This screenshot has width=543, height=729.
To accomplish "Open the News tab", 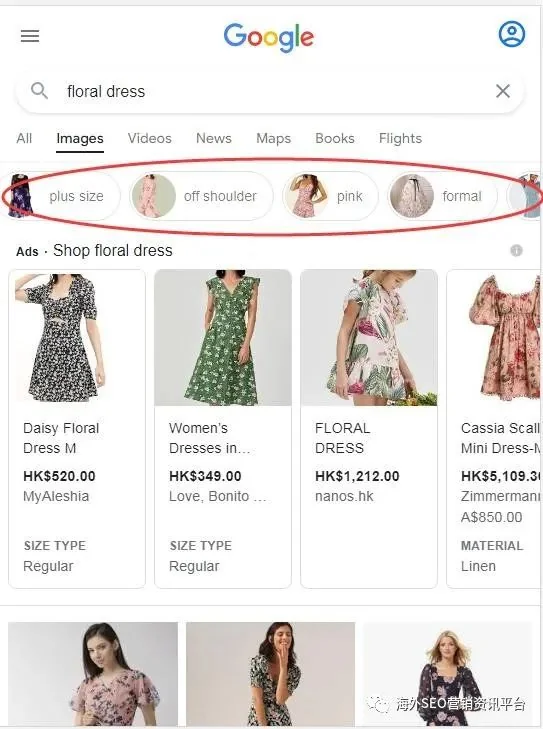I will pos(214,139).
